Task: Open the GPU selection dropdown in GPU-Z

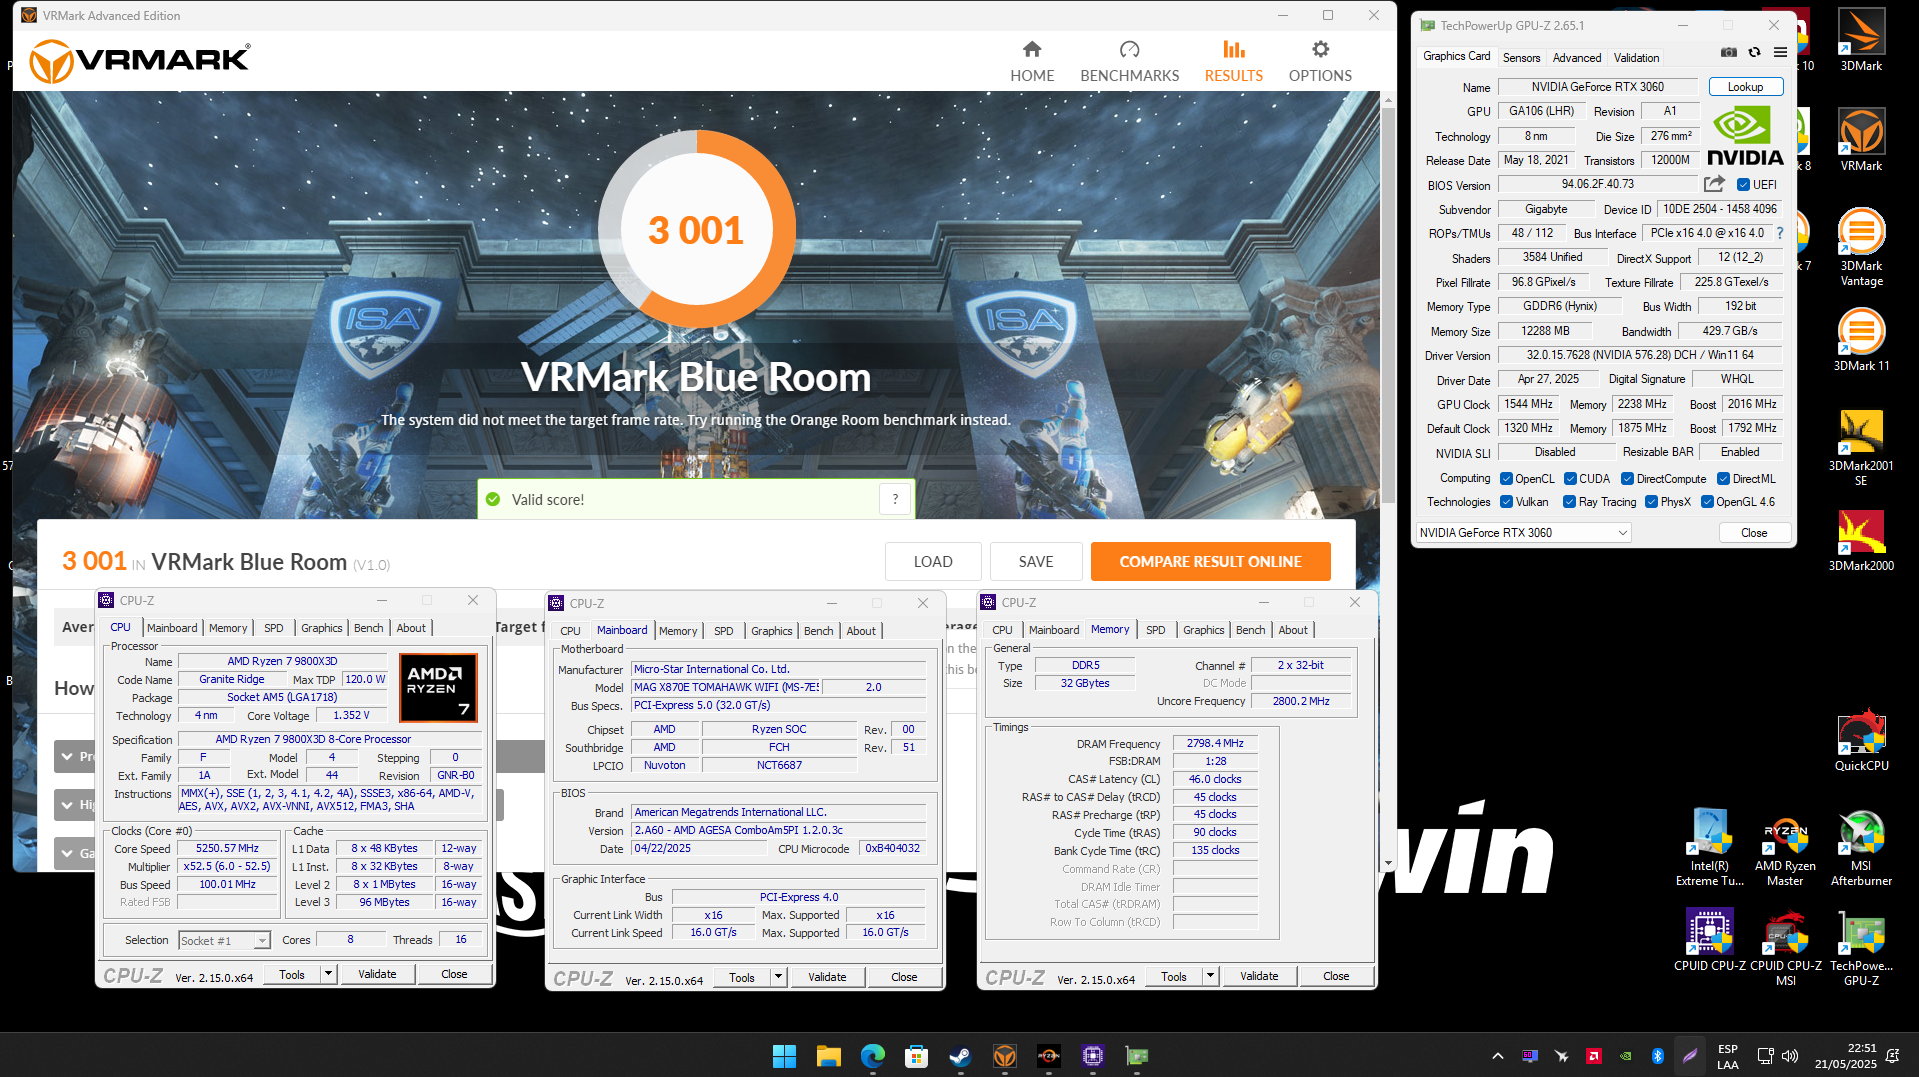Action: pyautogui.click(x=1524, y=532)
